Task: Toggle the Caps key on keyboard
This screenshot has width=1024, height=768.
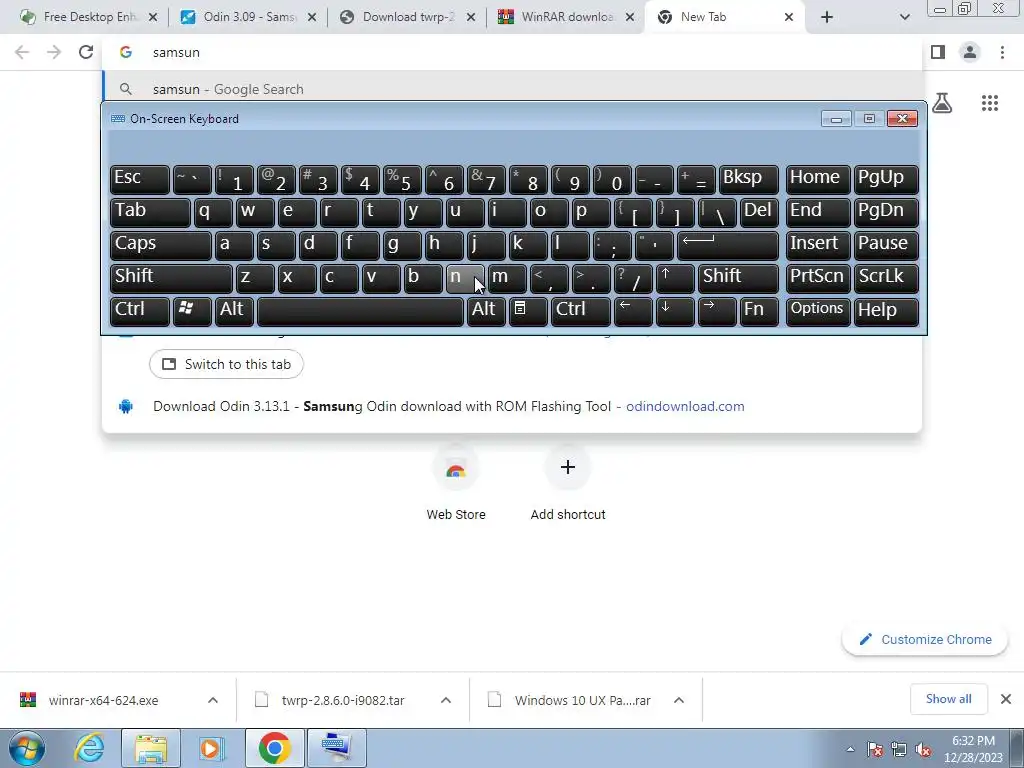Action: click(x=161, y=244)
